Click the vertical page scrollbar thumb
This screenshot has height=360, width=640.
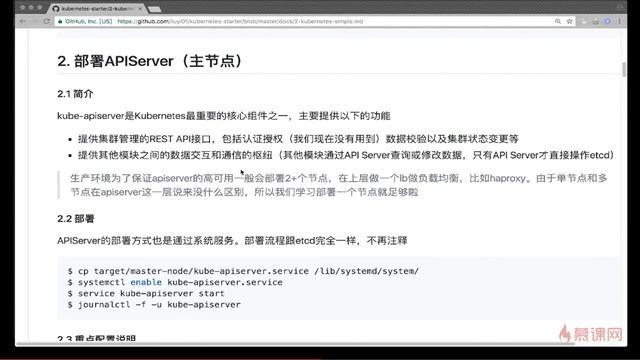tap(624, 69)
